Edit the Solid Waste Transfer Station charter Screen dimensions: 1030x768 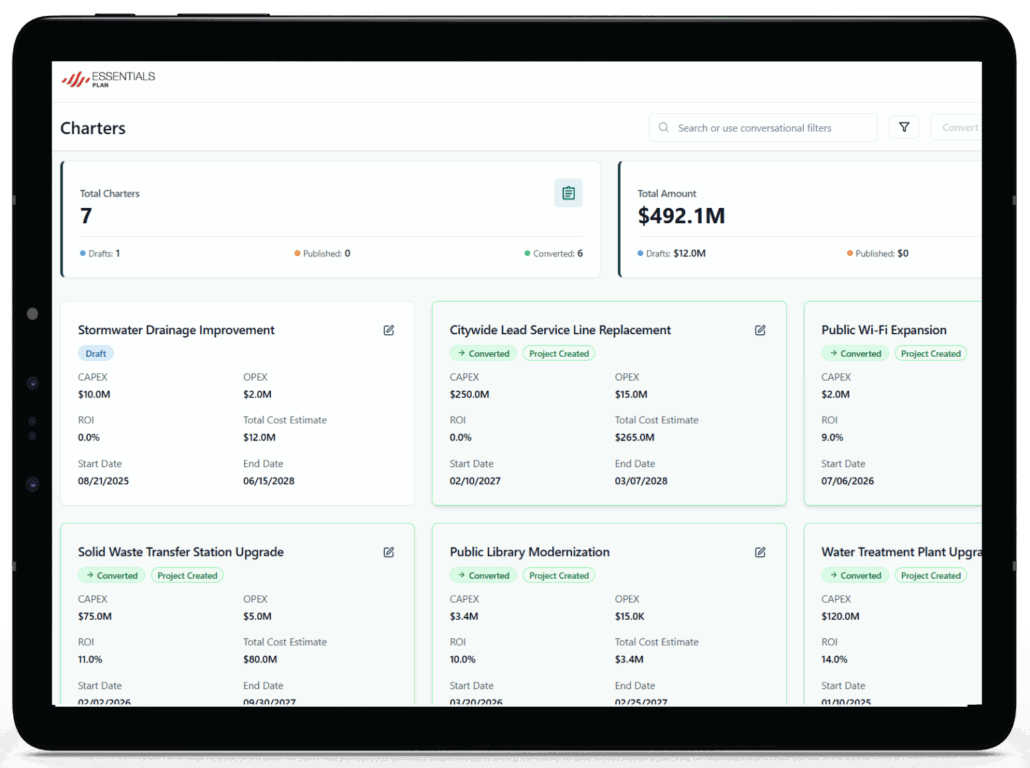click(389, 552)
